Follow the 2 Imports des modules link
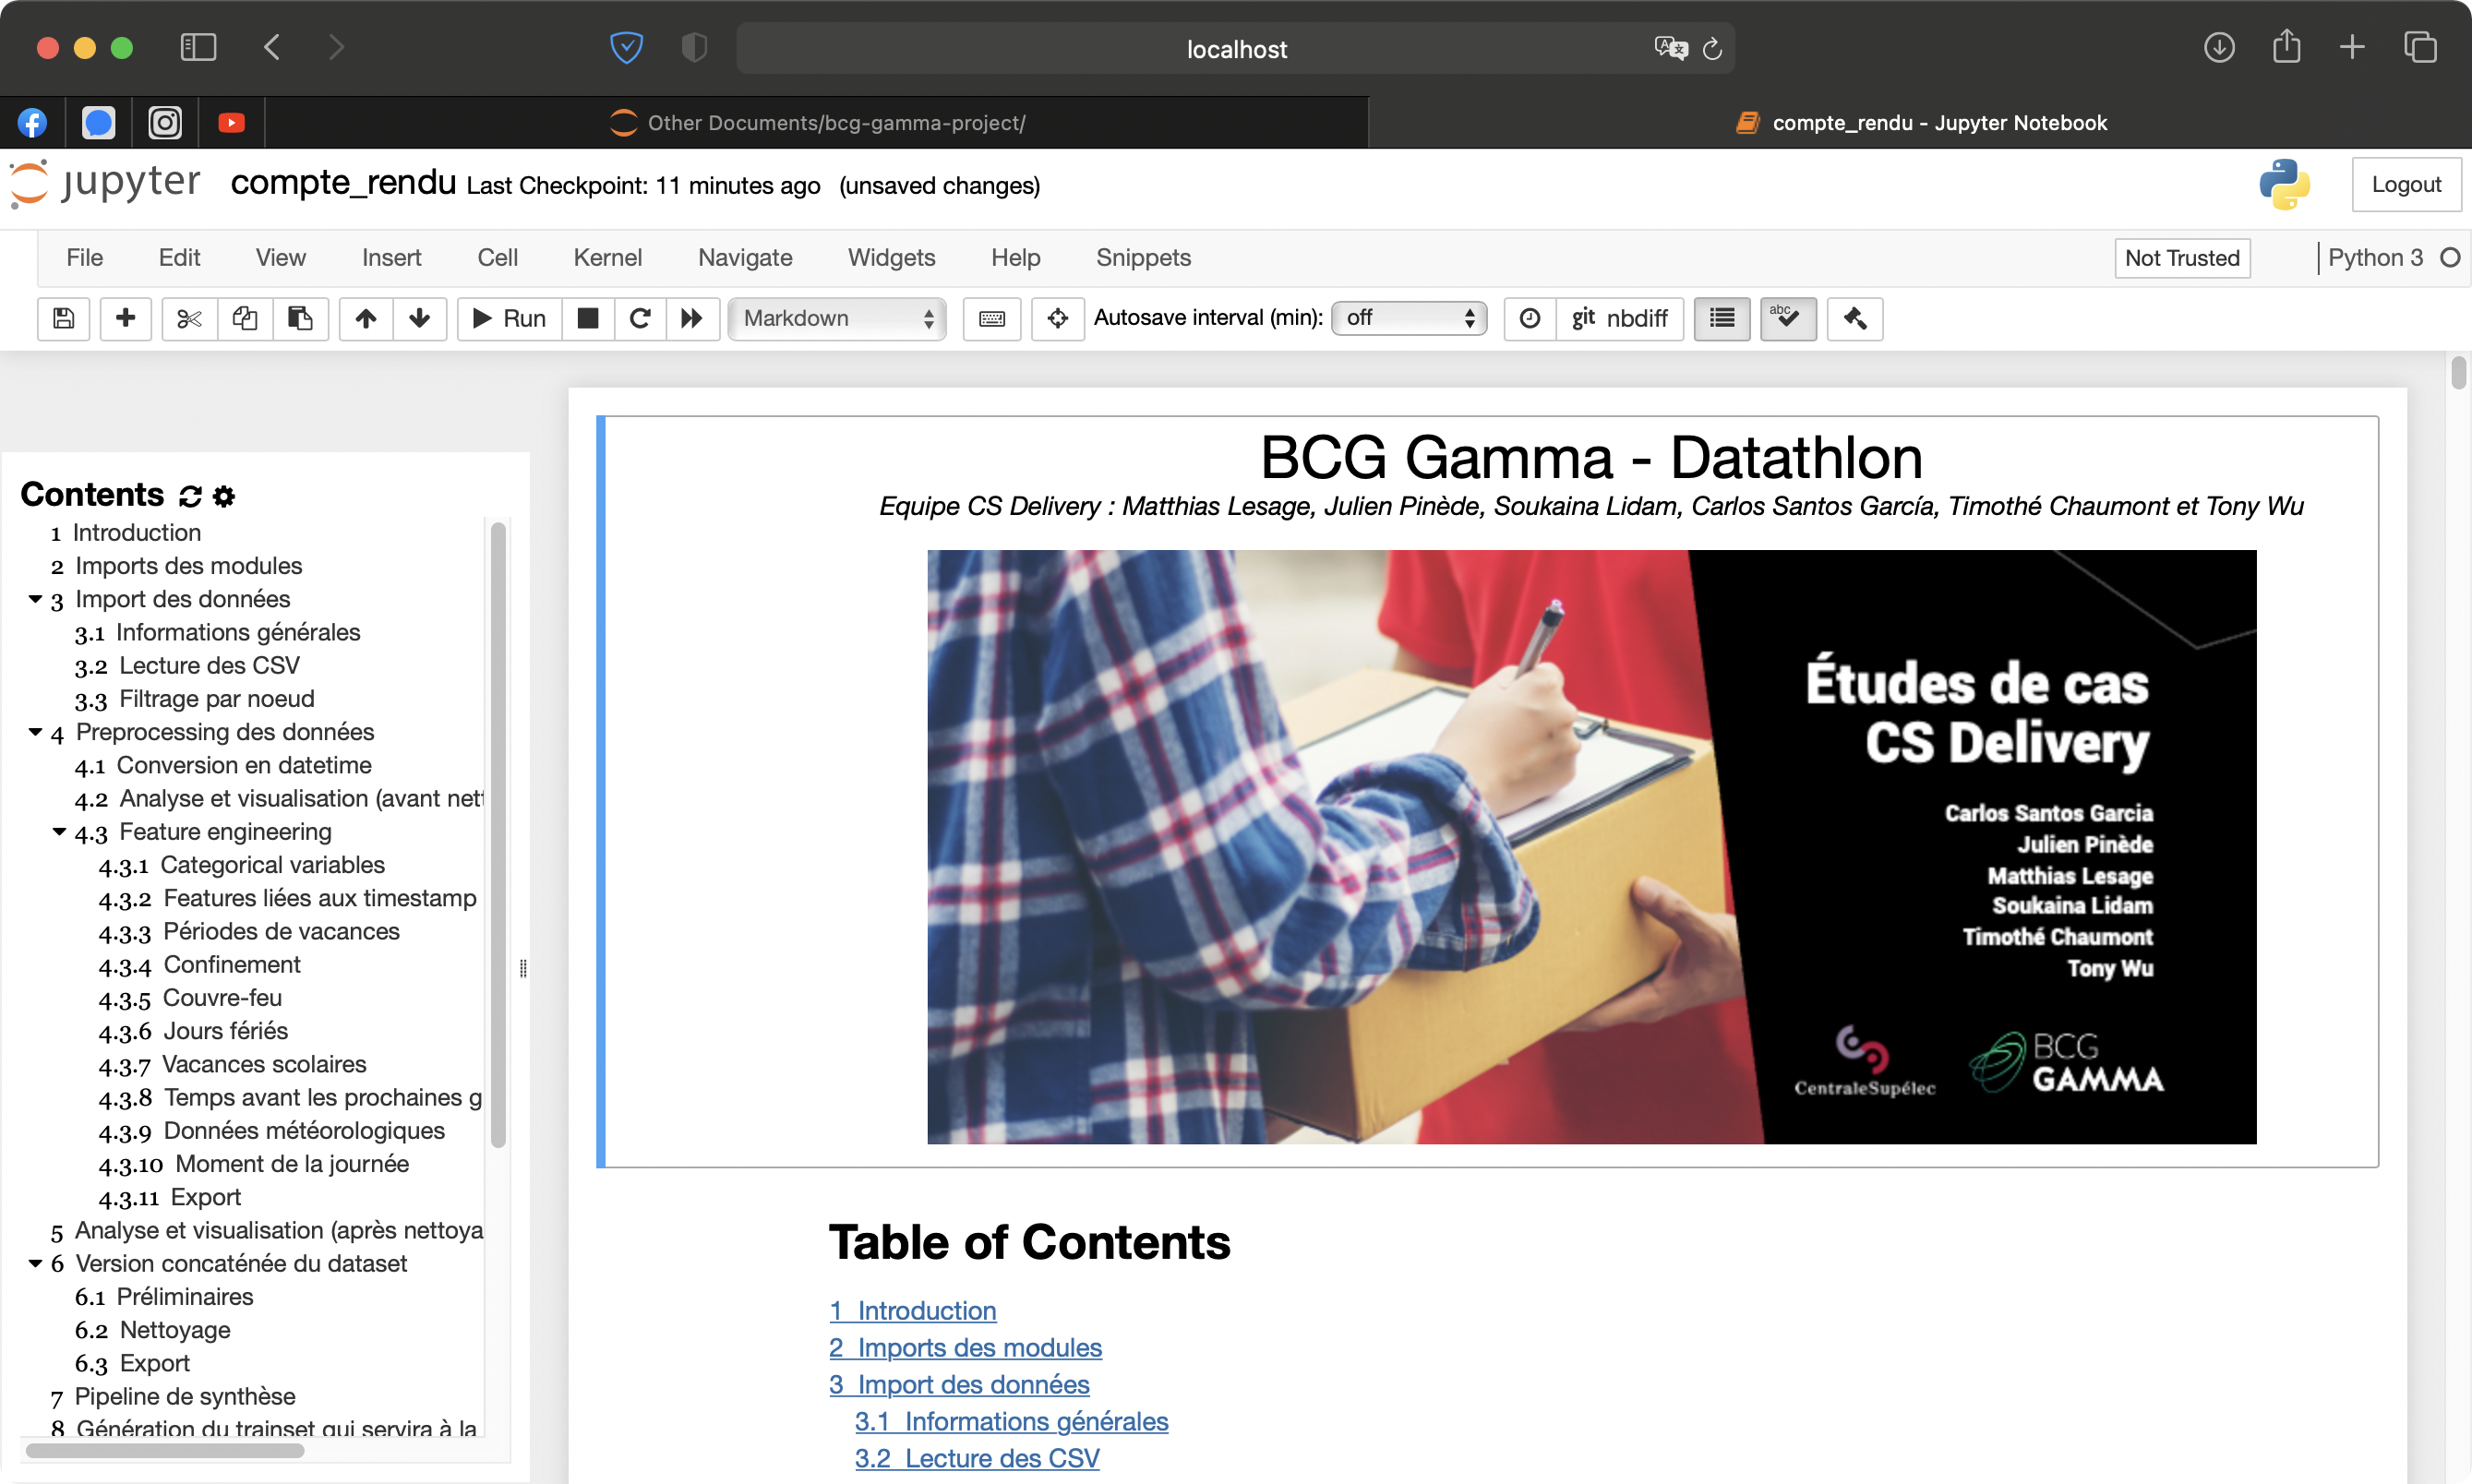 (x=965, y=1347)
